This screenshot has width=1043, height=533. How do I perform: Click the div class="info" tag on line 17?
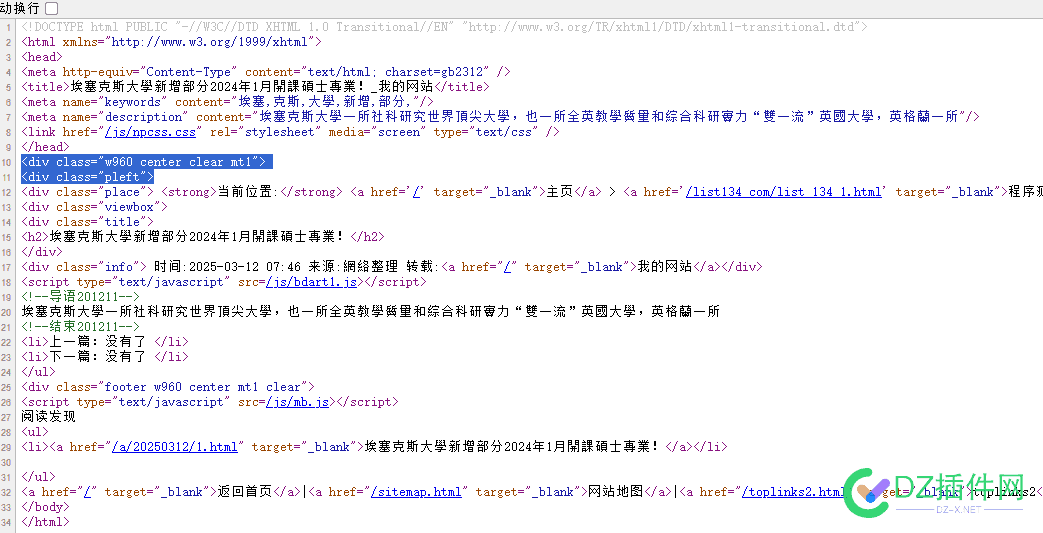point(84,266)
